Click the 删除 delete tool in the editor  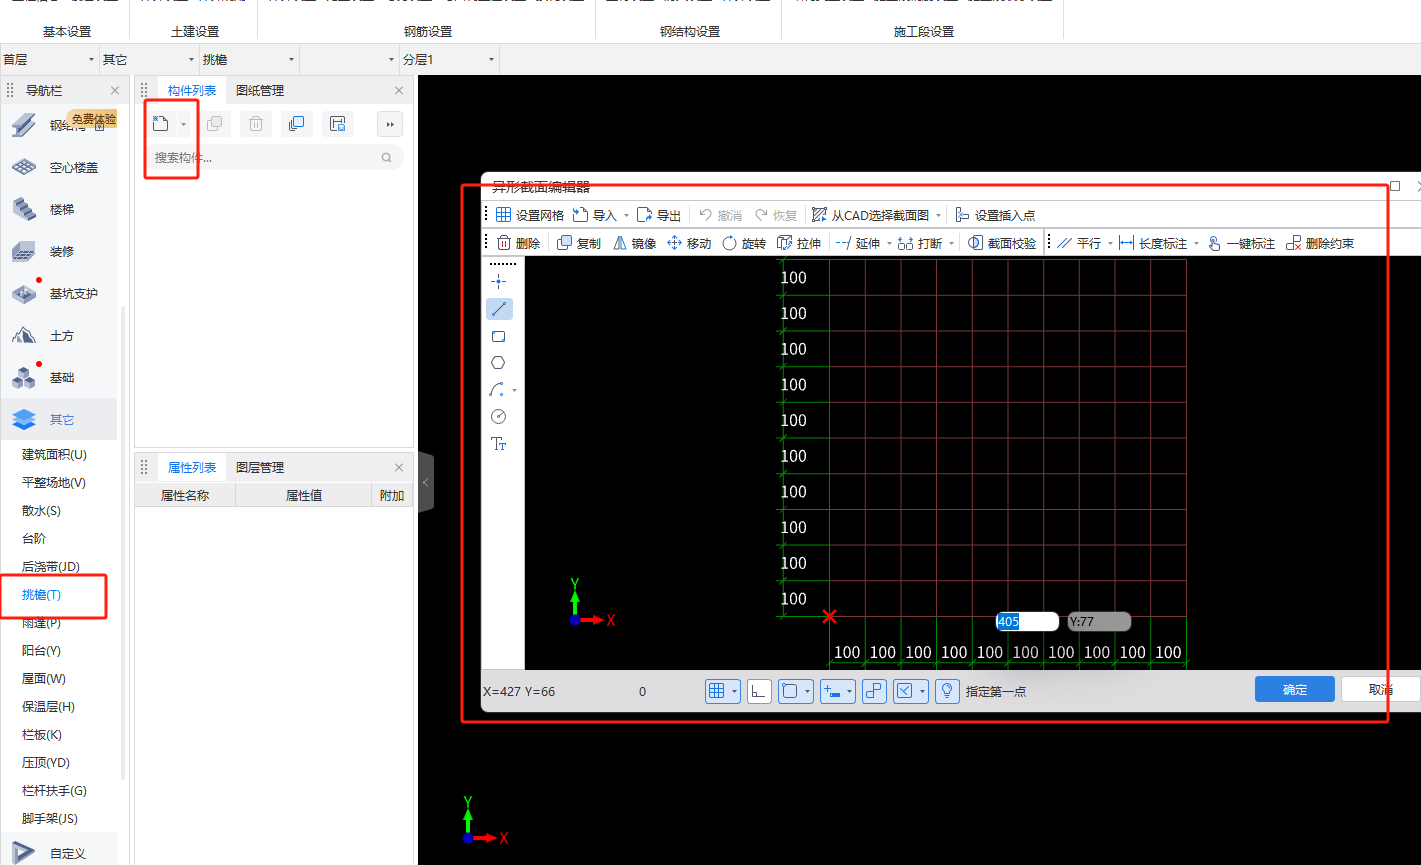click(x=518, y=243)
